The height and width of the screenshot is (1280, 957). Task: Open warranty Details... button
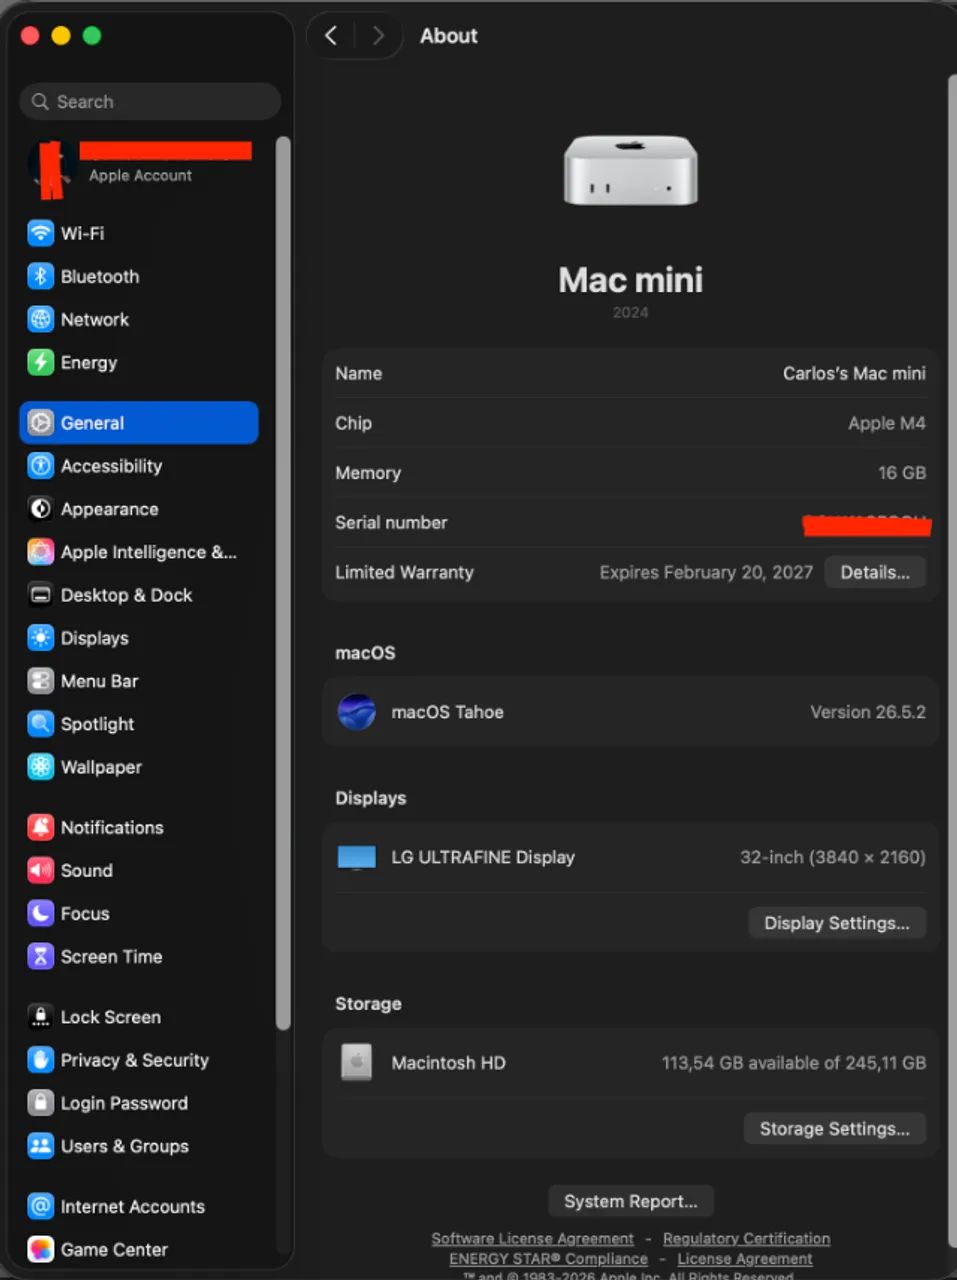pos(875,572)
